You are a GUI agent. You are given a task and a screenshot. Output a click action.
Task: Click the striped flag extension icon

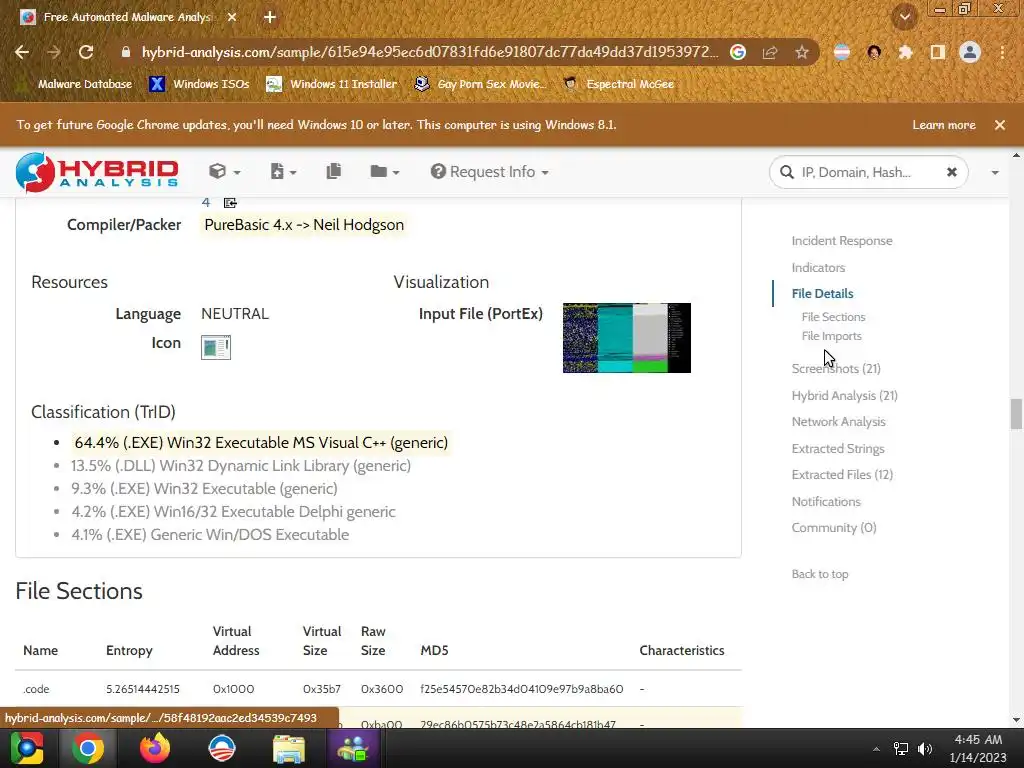842,52
